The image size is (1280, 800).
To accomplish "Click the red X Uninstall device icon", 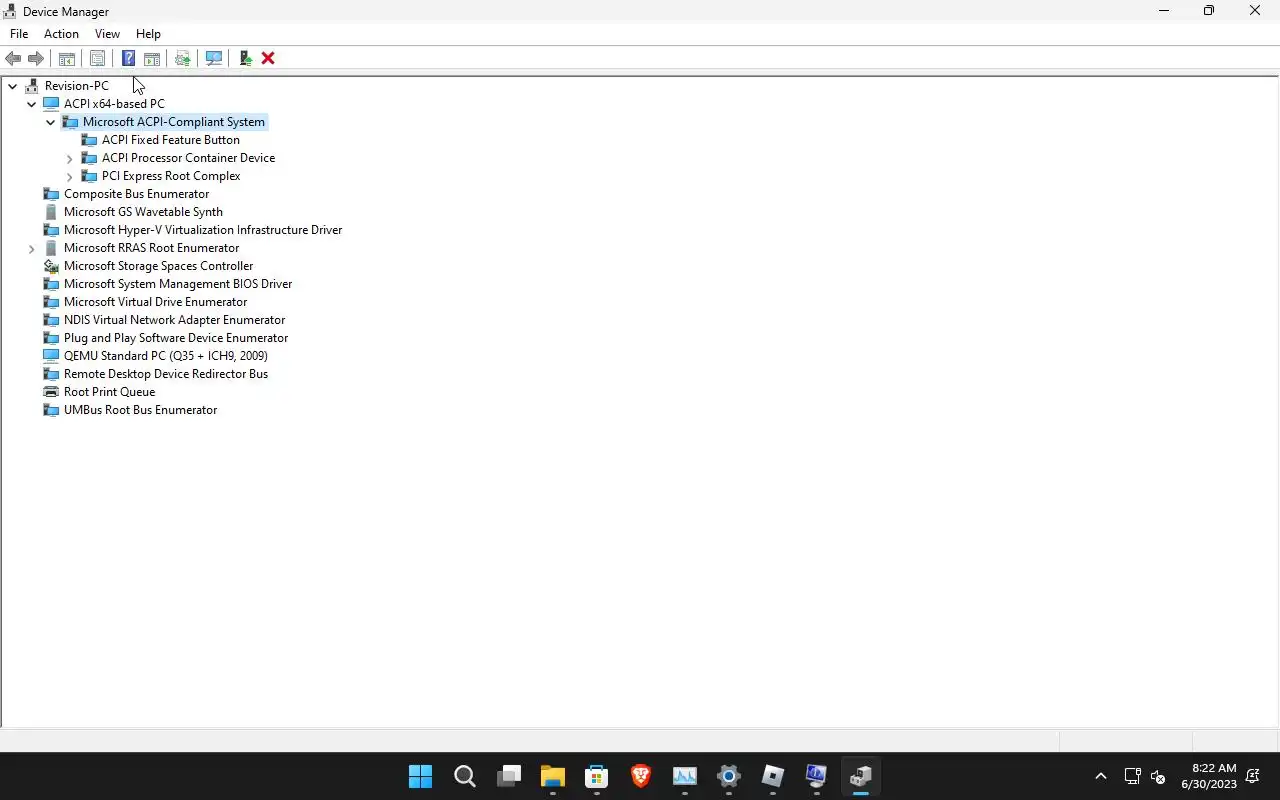I will point(268,58).
